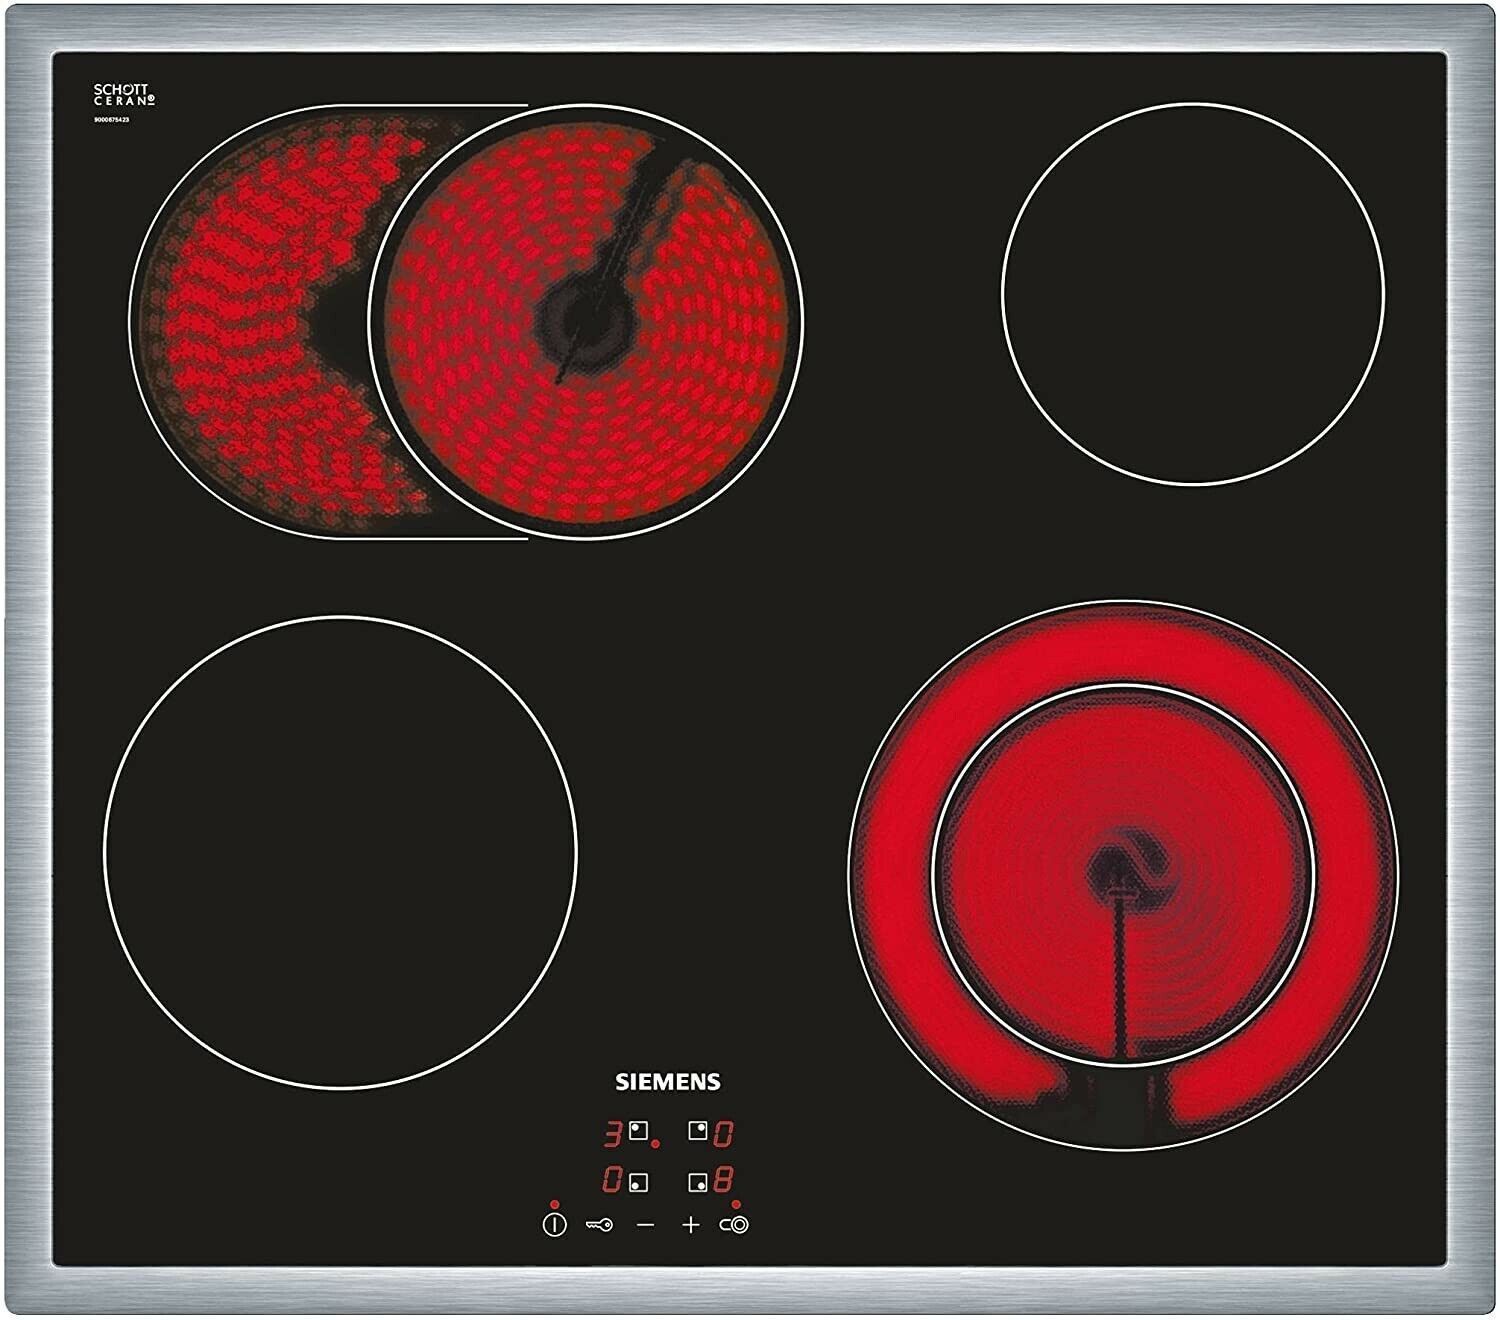This screenshot has width=1500, height=1320.
Task: Select the front-left zone selector icon
Action: [x=637, y=1182]
